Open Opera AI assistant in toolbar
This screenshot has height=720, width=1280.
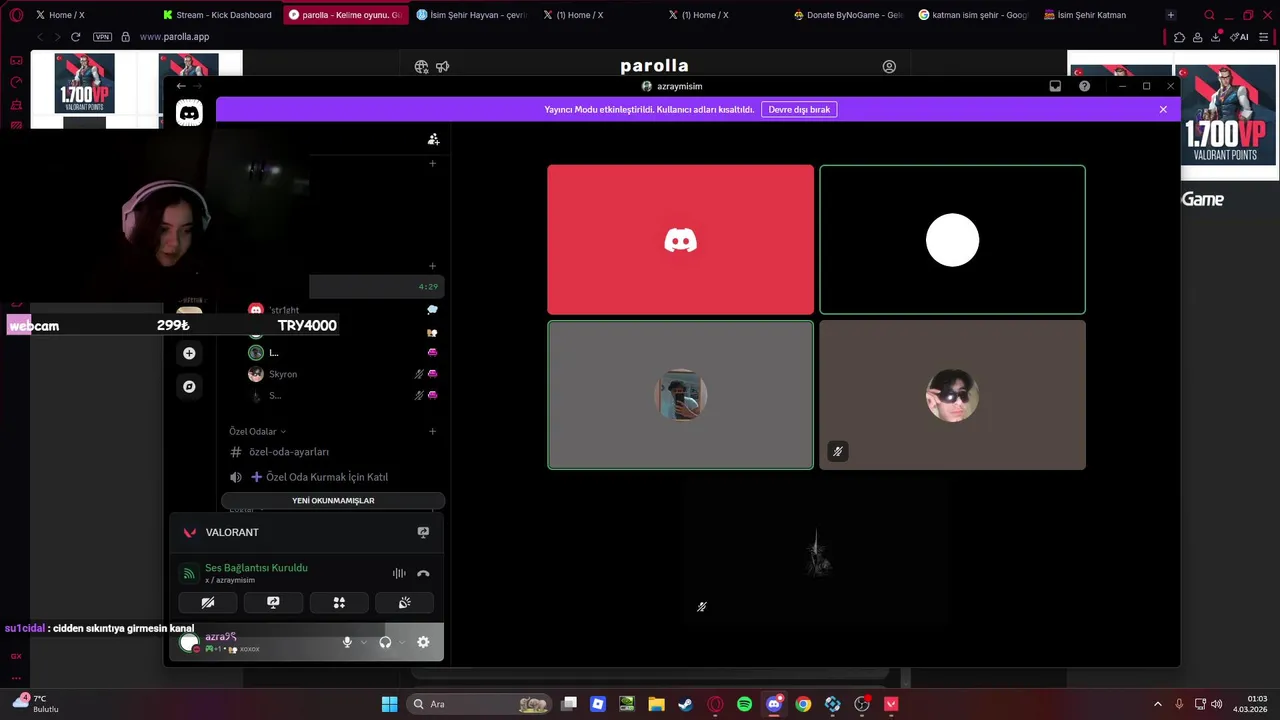(x=1240, y=37)
